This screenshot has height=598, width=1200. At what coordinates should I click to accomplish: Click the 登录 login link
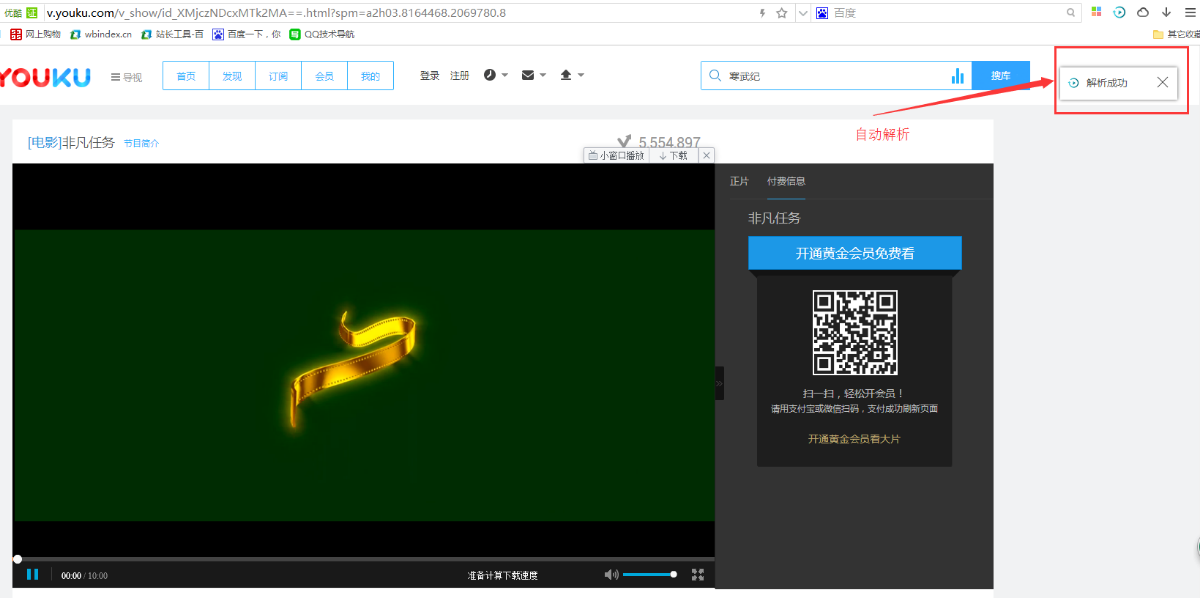(430, 76)
